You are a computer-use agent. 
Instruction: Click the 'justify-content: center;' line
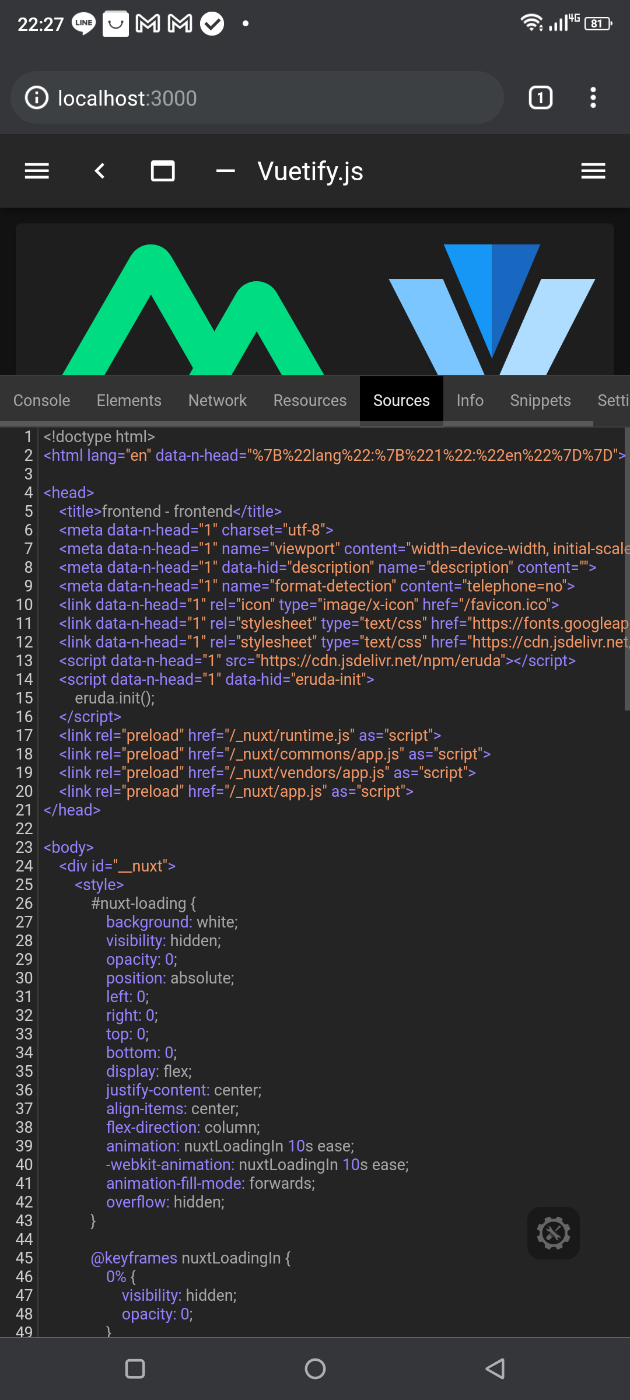(184, 1090)
